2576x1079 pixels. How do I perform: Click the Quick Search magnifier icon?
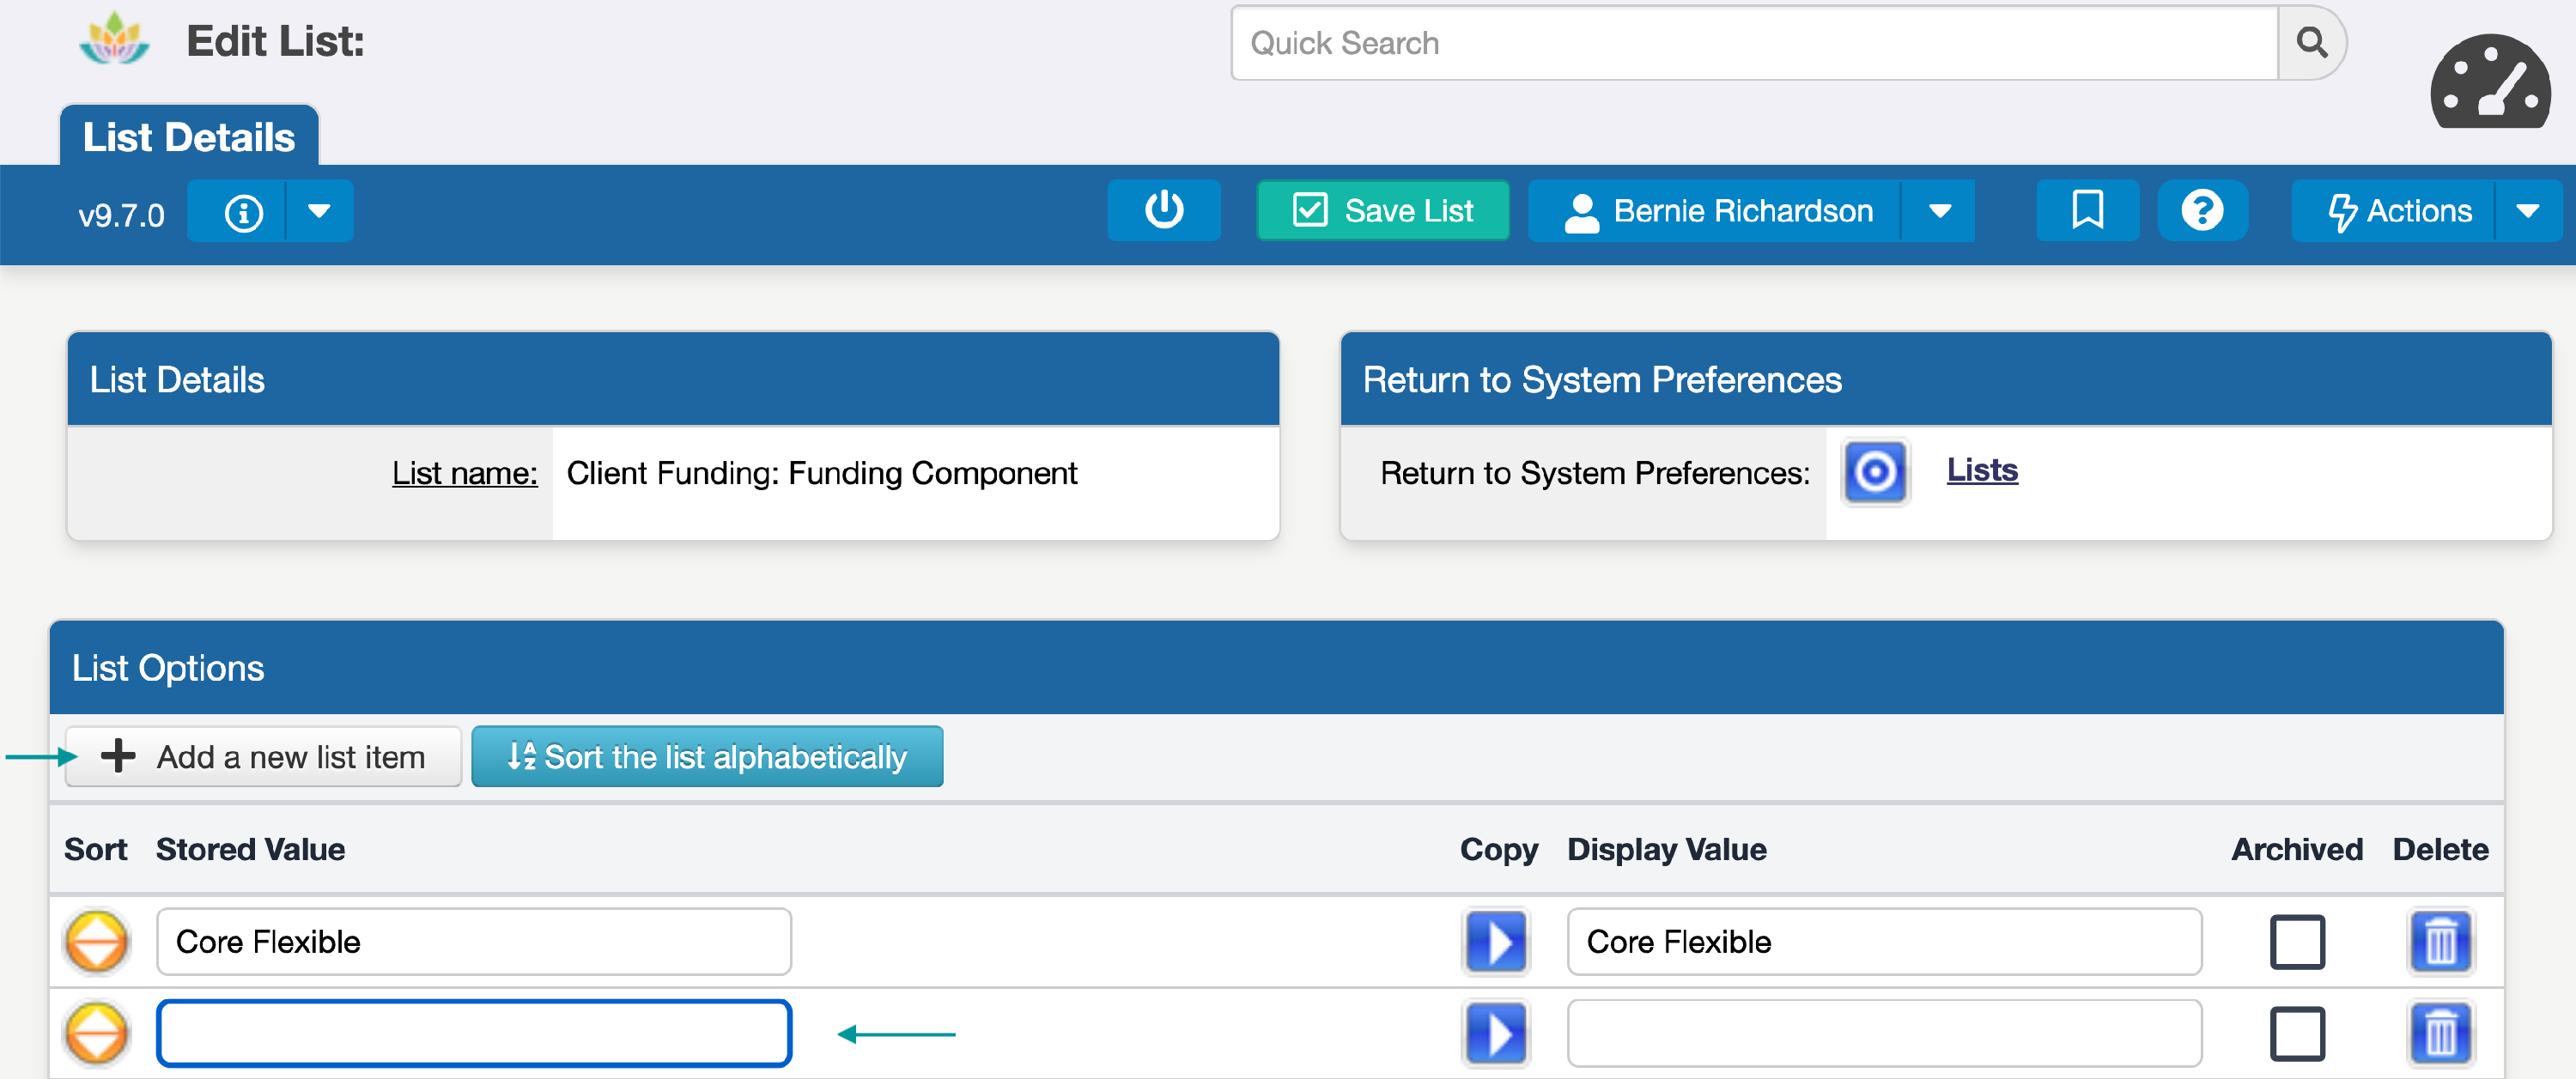click(x=2311, y=43)
